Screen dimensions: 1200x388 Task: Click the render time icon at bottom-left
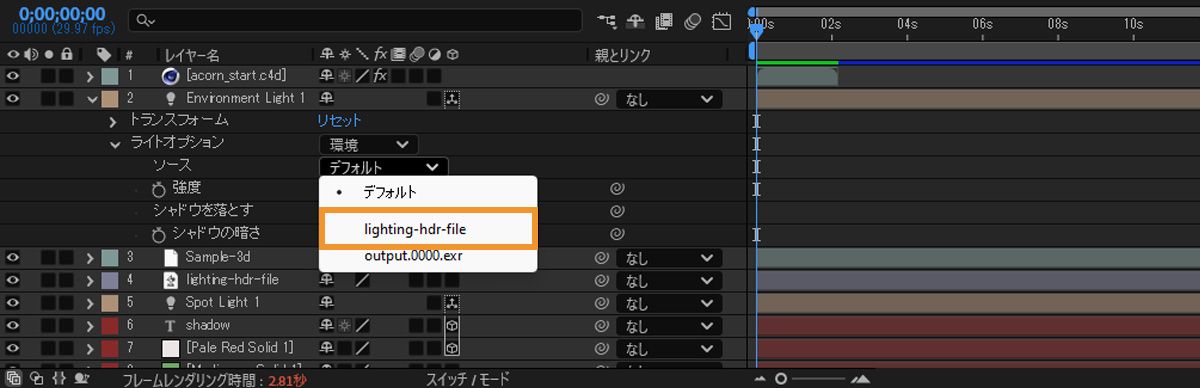point(83,379)
